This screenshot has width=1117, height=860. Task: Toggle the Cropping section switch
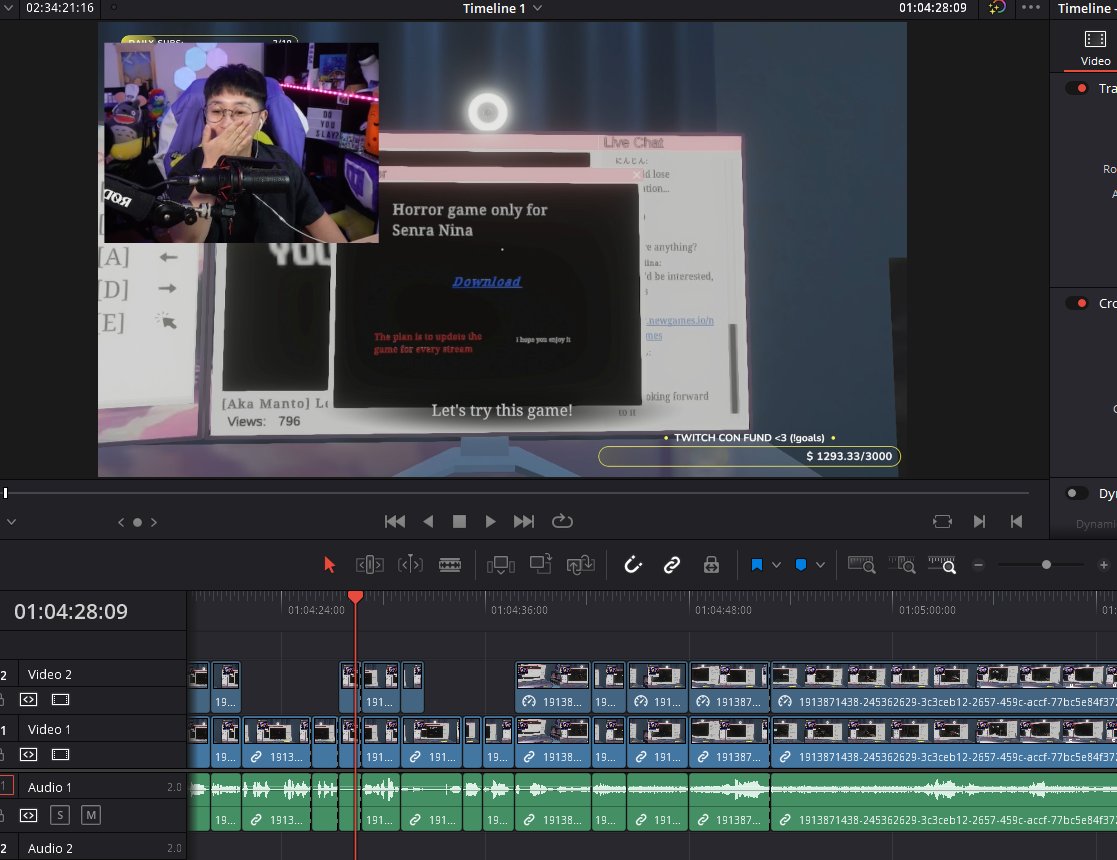pyautogui.click(x=1076, y=304)
